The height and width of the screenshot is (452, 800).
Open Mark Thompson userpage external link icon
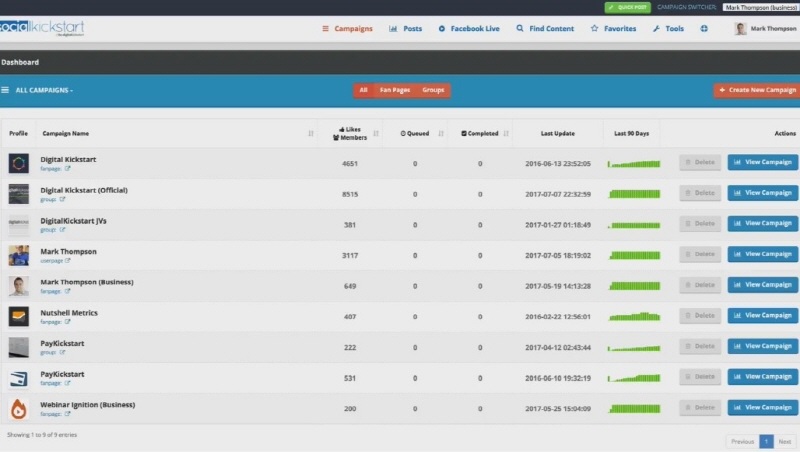pyautogui.click(x=68, y=260)
